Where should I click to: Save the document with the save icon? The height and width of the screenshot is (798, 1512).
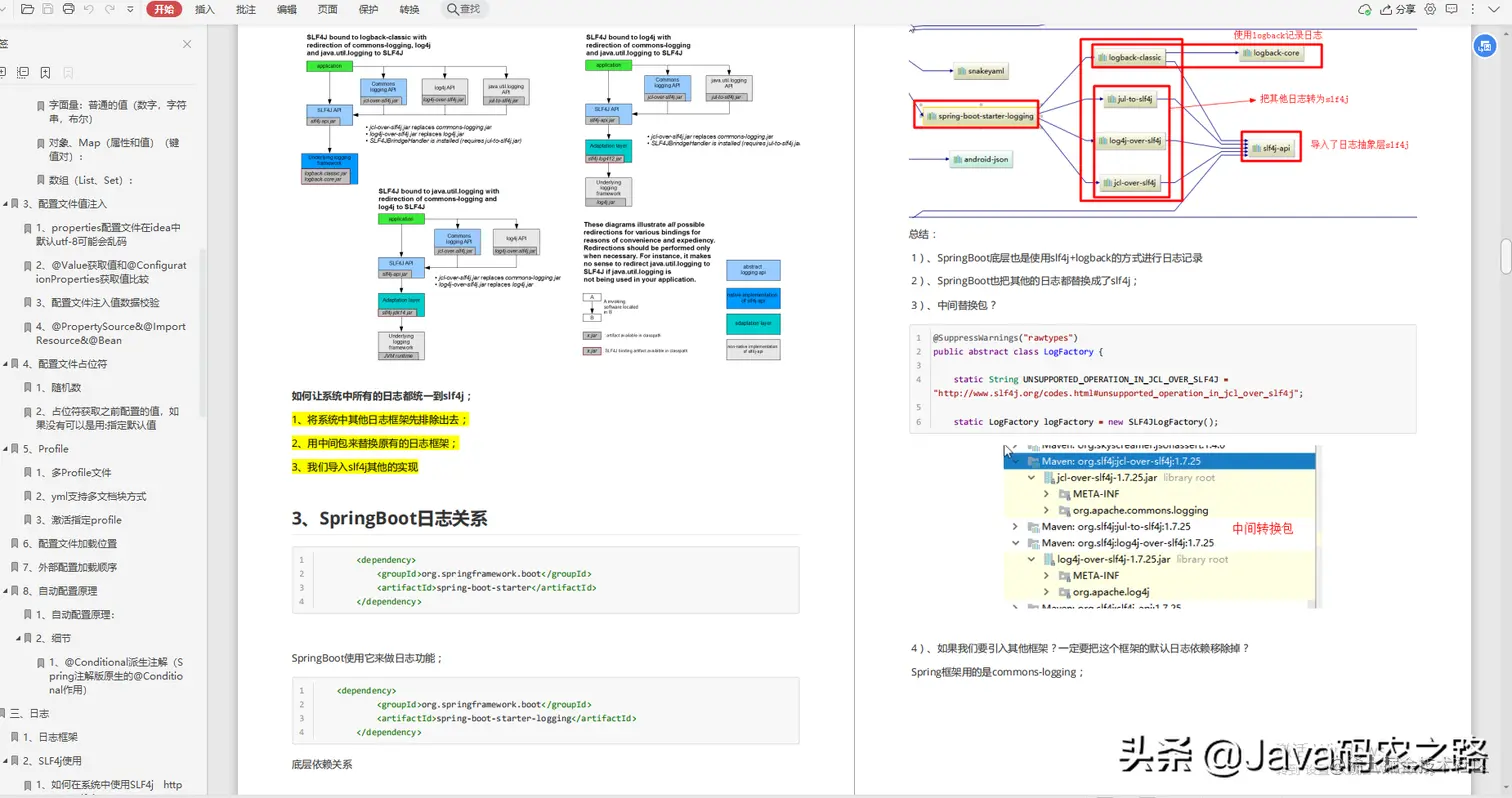point(47,9)
